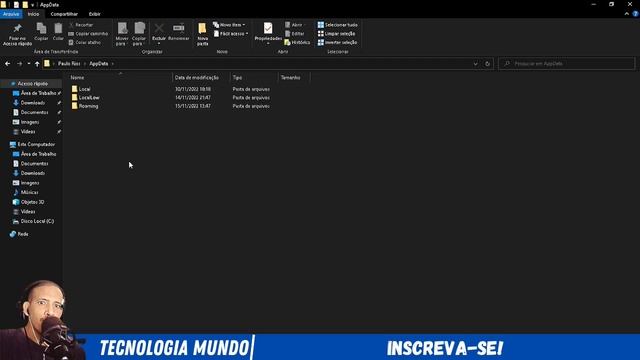Switch to the Compartilhar ribbon tab
640x360 pixels.
[64, 14]
